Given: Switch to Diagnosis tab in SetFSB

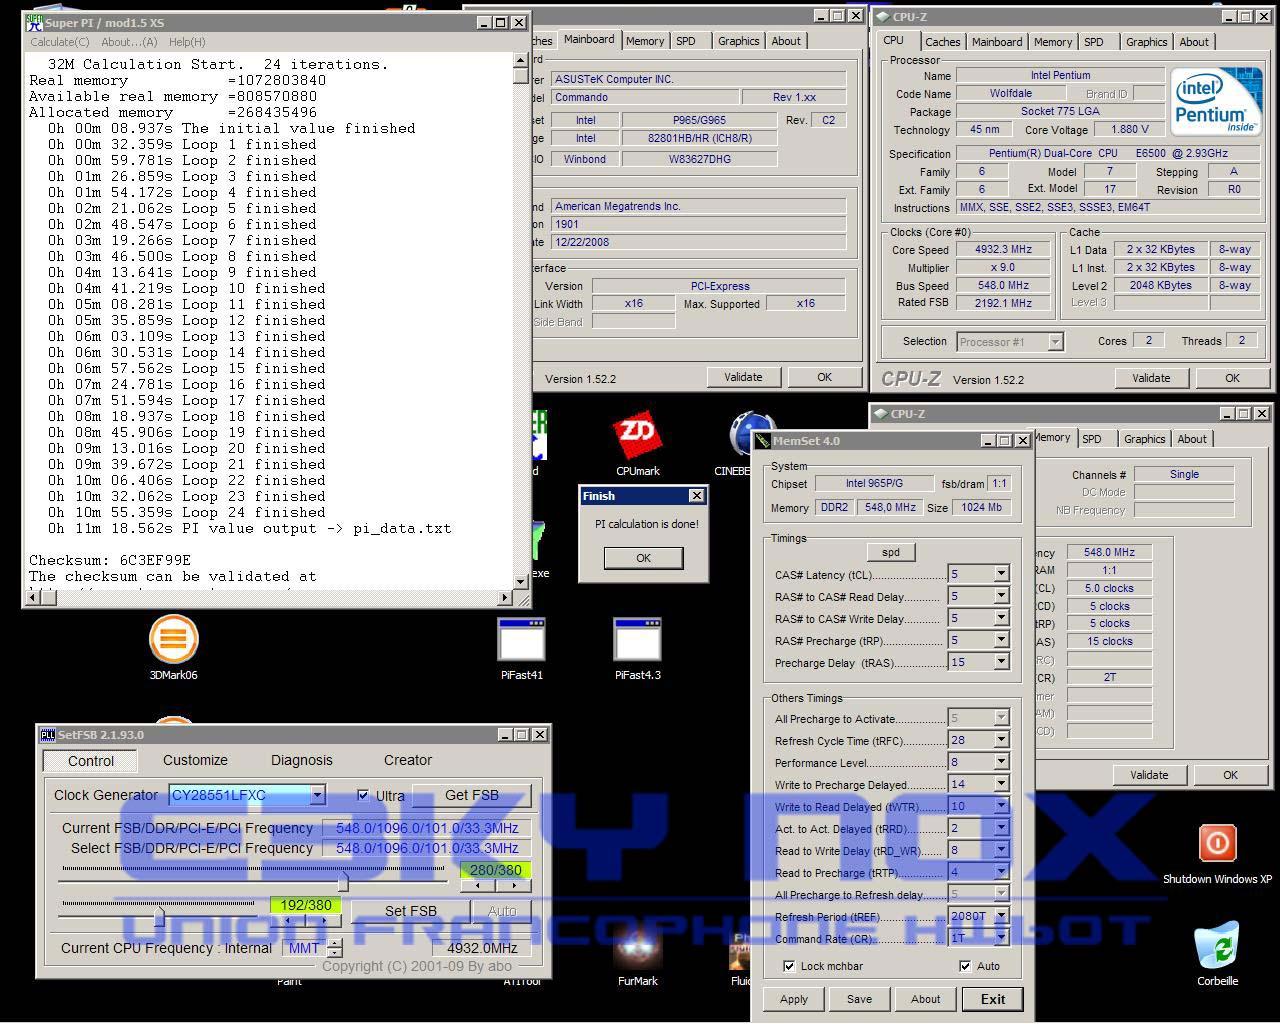Looking at the screenshot, I should click(301, 760).
